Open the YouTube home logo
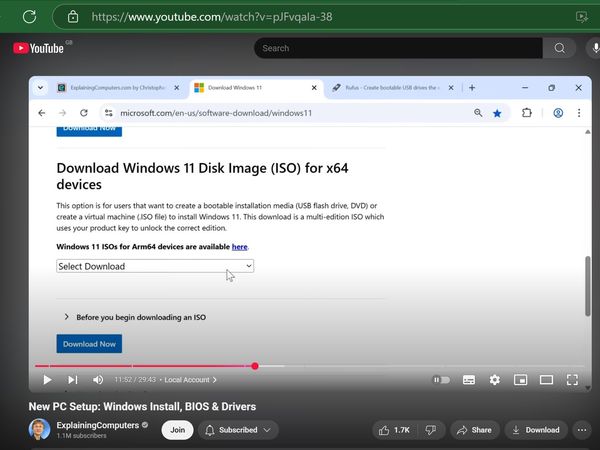The height and width of the screenshot is (450, 600). point(38,48)
